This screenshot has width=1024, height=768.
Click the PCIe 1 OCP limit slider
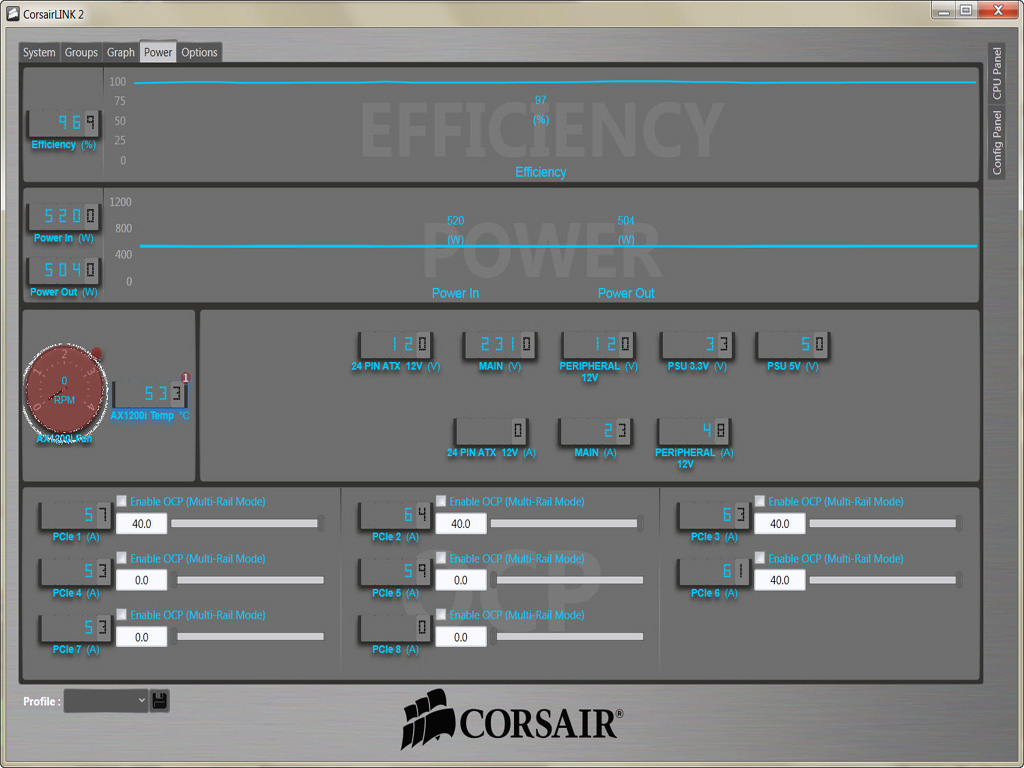click(248, 523)
